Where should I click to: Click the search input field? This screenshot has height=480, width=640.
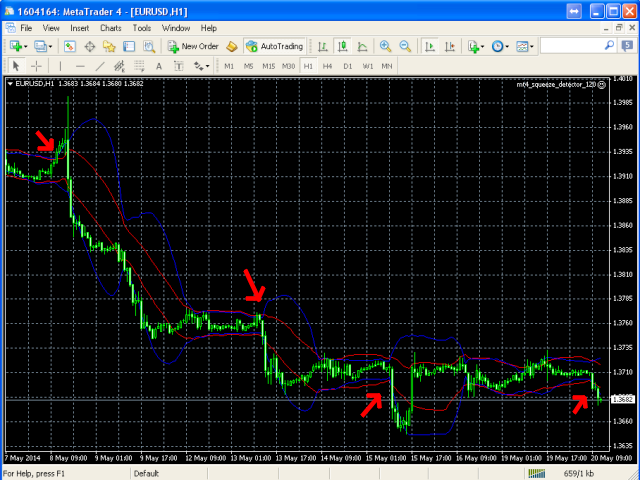point(576,46)
